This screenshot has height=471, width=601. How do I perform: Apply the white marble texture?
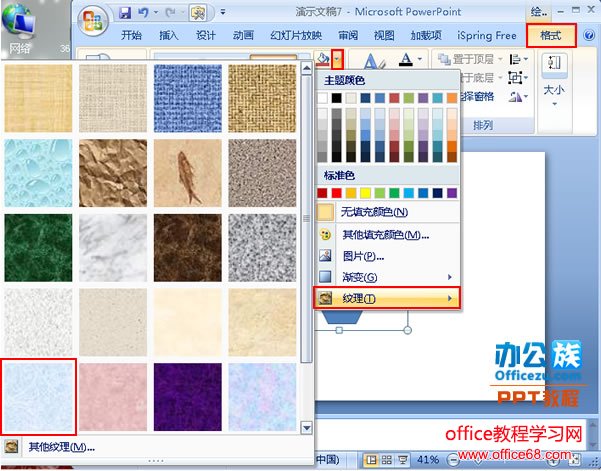click(113, 248)
